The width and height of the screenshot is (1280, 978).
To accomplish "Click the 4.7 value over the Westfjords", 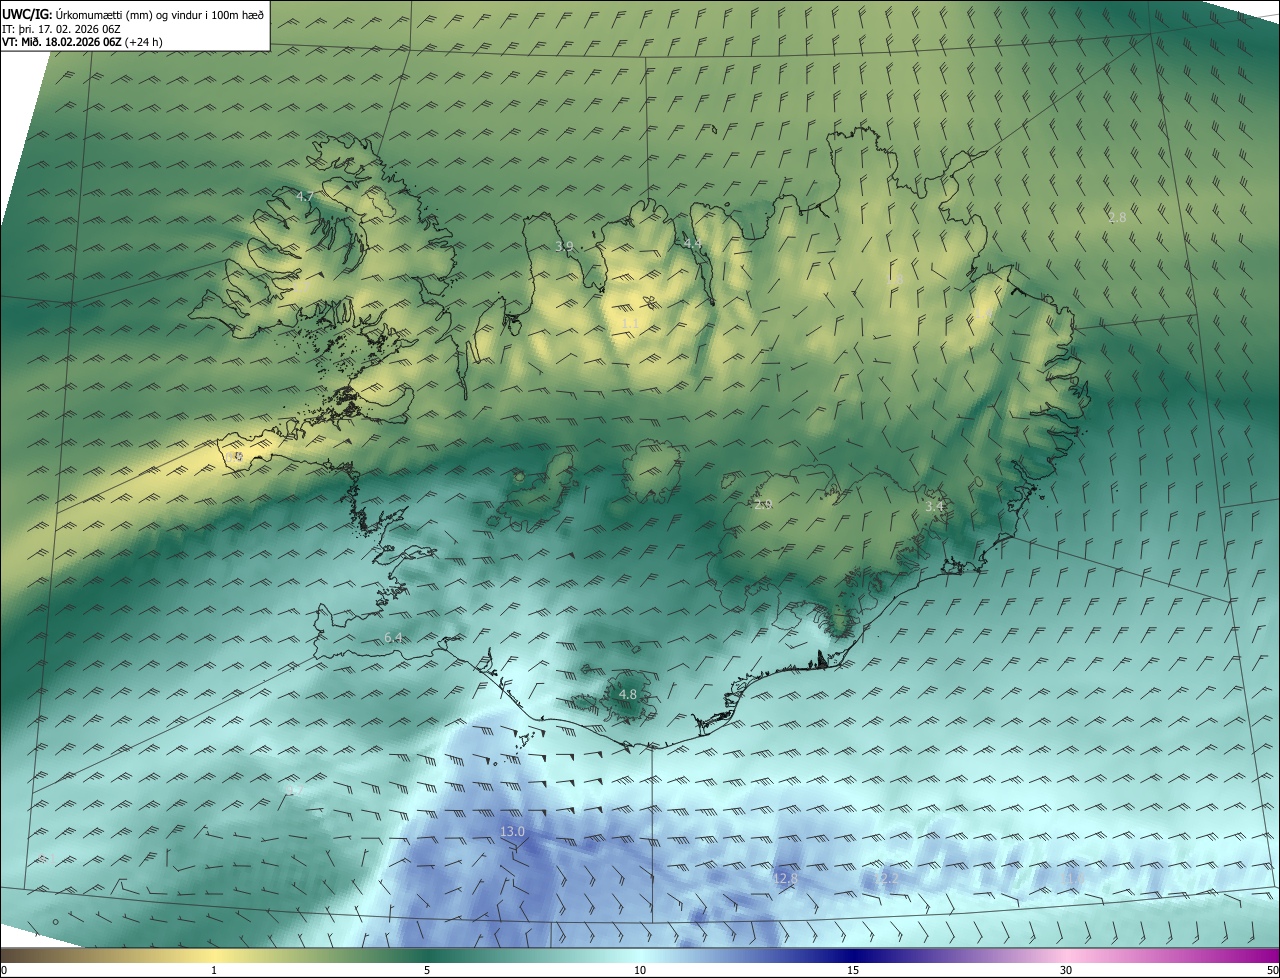I will click(306, 197).
